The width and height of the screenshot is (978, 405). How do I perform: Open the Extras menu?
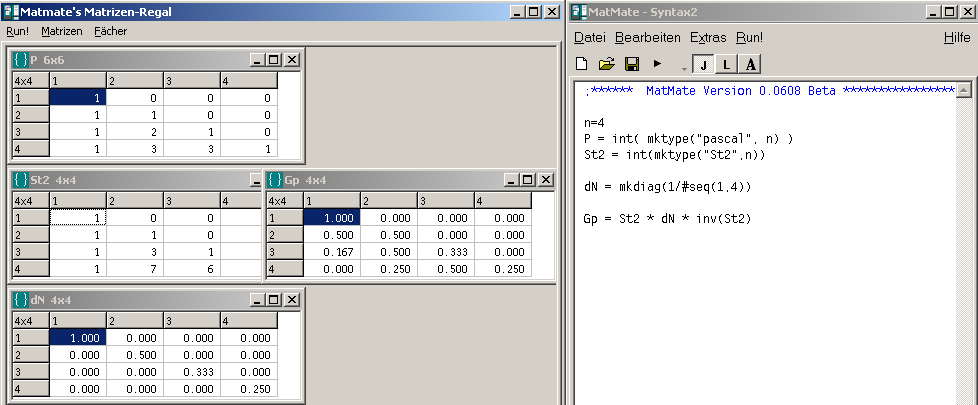pos(708,37)
